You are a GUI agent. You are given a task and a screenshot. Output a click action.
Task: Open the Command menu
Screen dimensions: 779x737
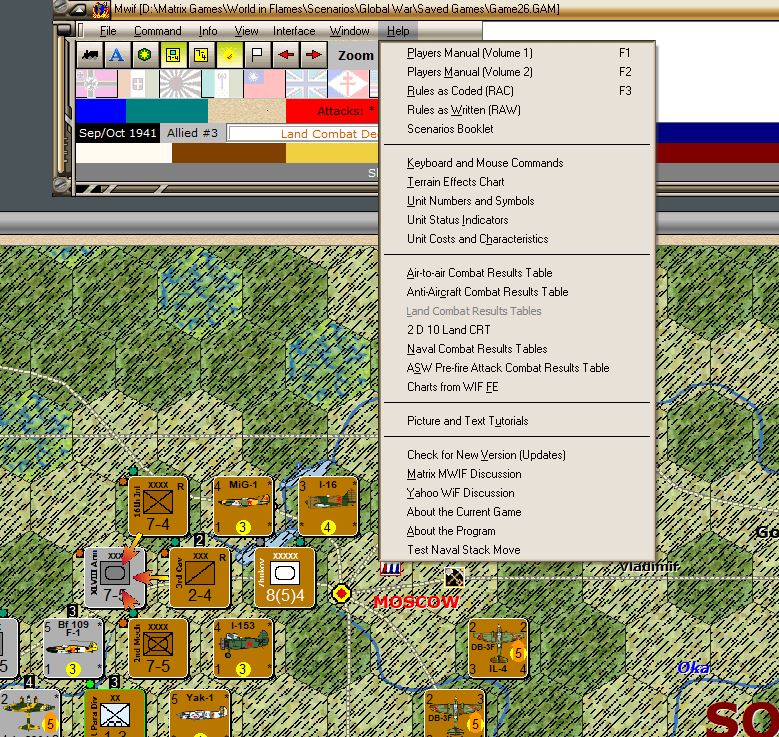click(157, 31)
